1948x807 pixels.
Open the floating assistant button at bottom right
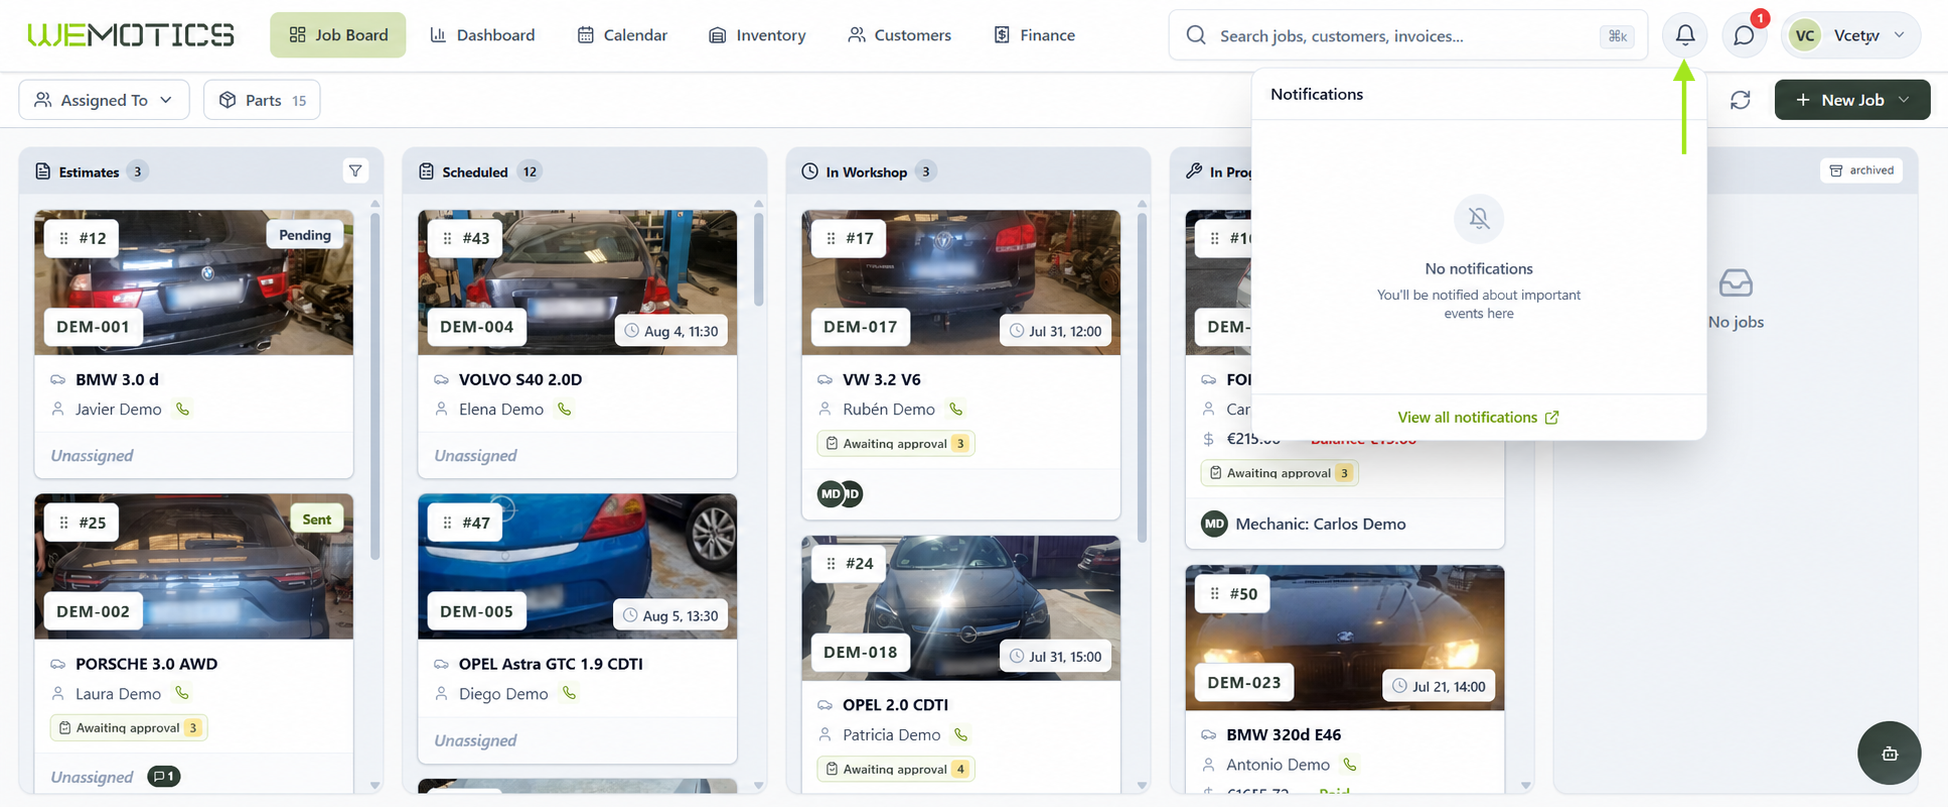[x=1889, y=753]
